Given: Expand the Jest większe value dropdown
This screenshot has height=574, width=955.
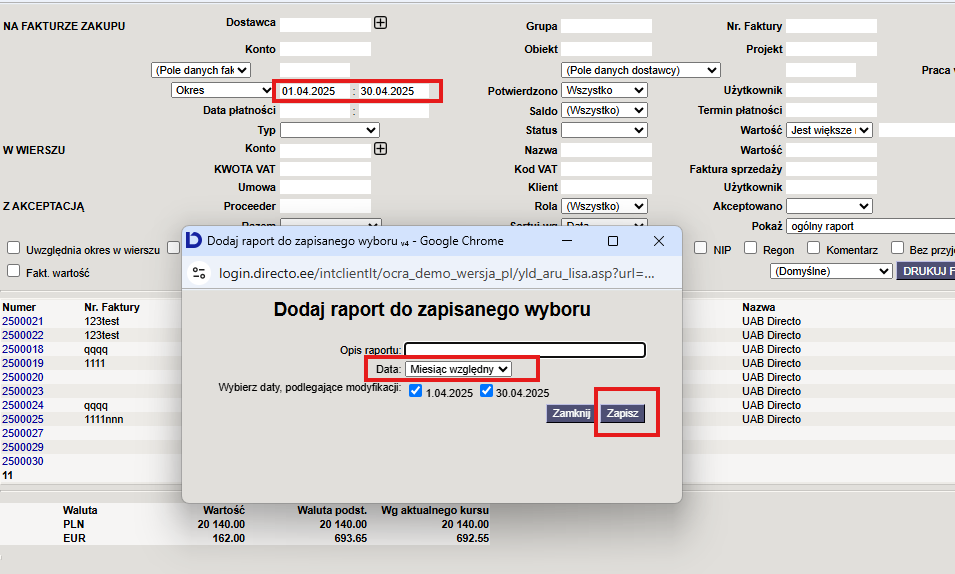Looking at the screenshot, I should click(x=830, y=130).
